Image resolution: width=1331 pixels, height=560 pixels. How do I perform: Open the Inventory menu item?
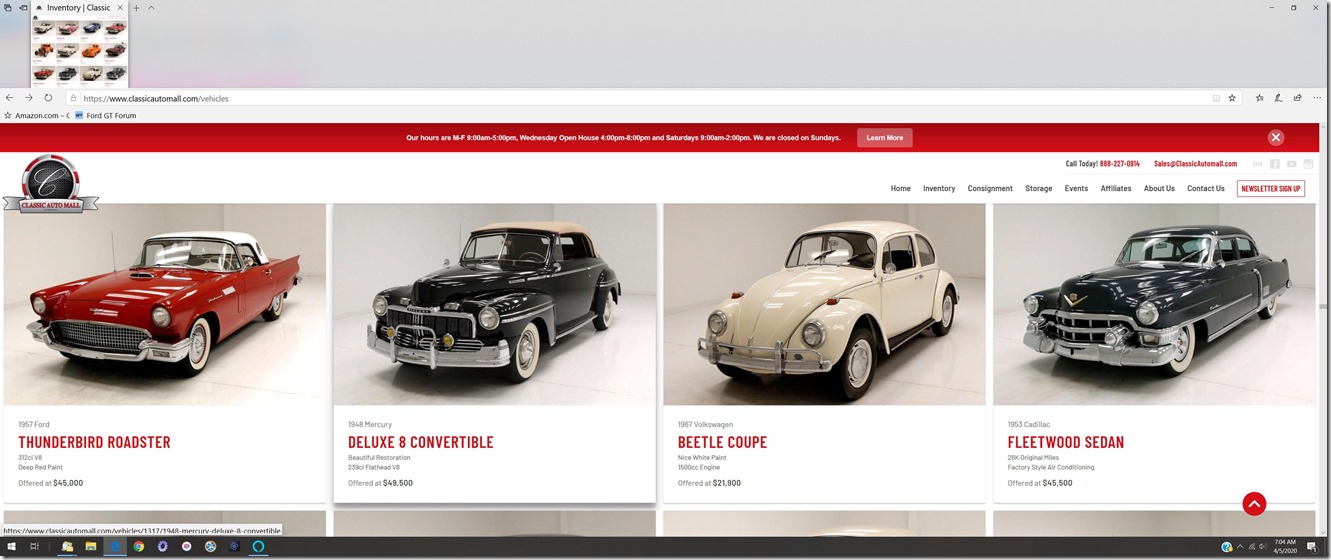(x=939, y=188)
